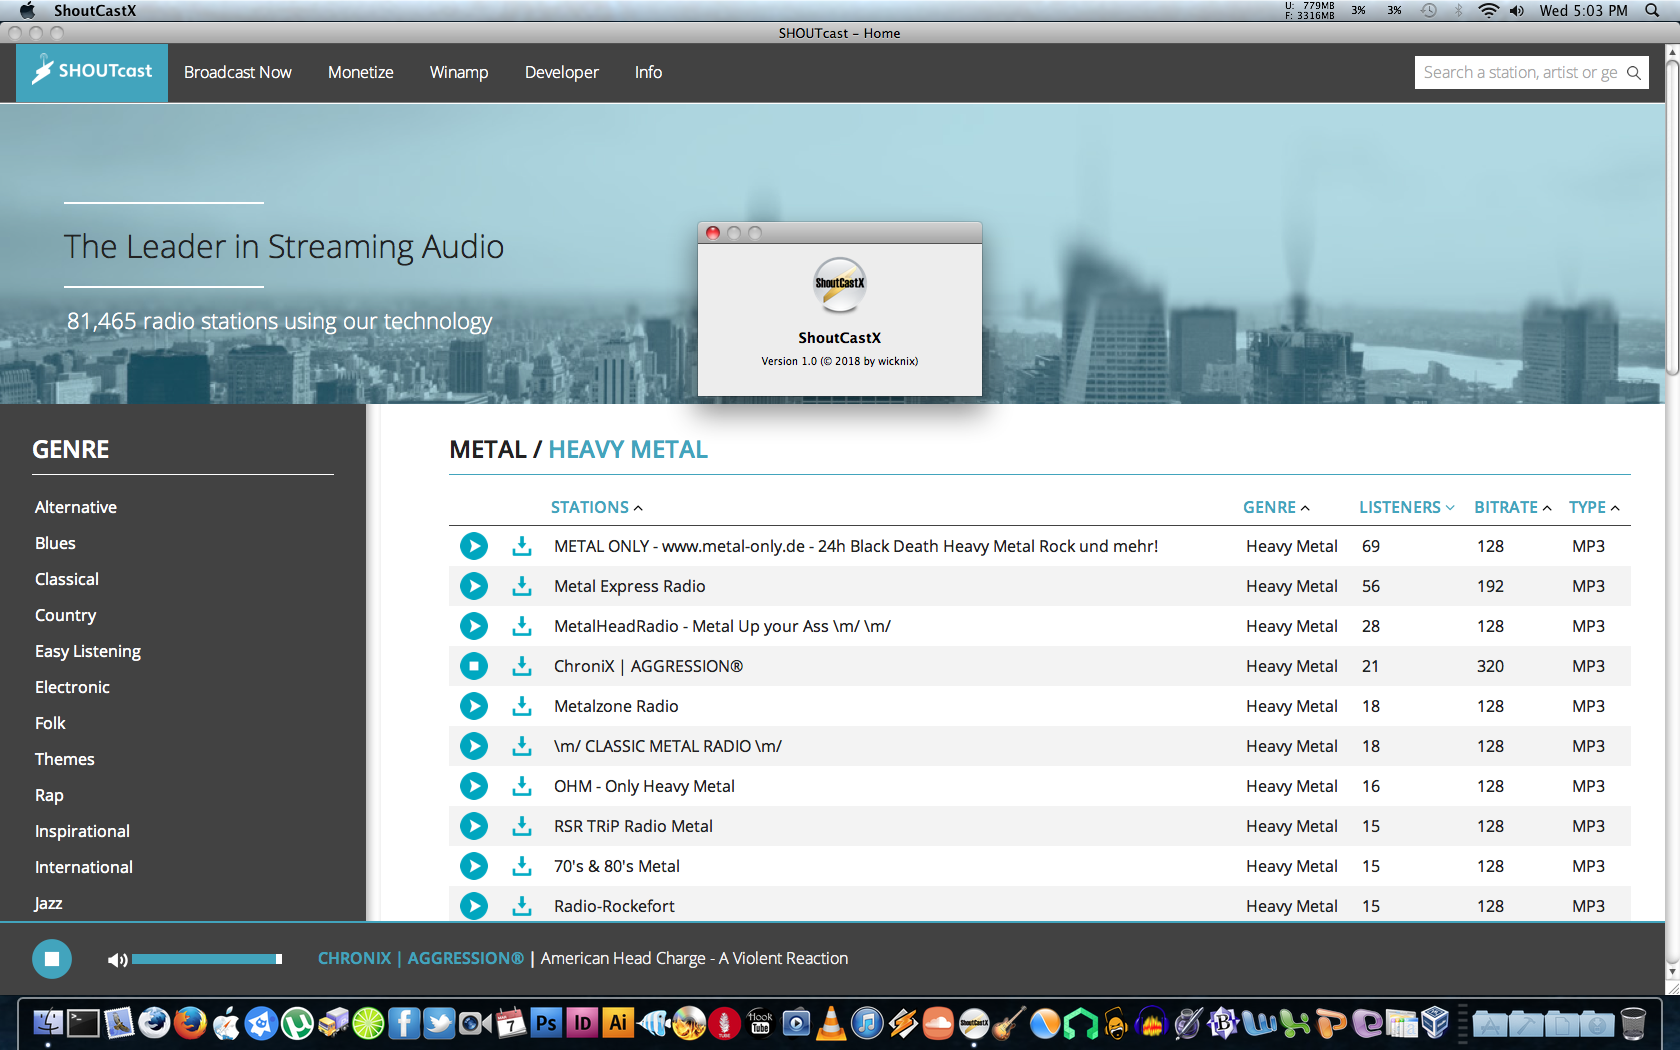Viewport: 1680px width, 1050px height.
Task: Click the search magnifier icon
Action: pos(1633,72)
